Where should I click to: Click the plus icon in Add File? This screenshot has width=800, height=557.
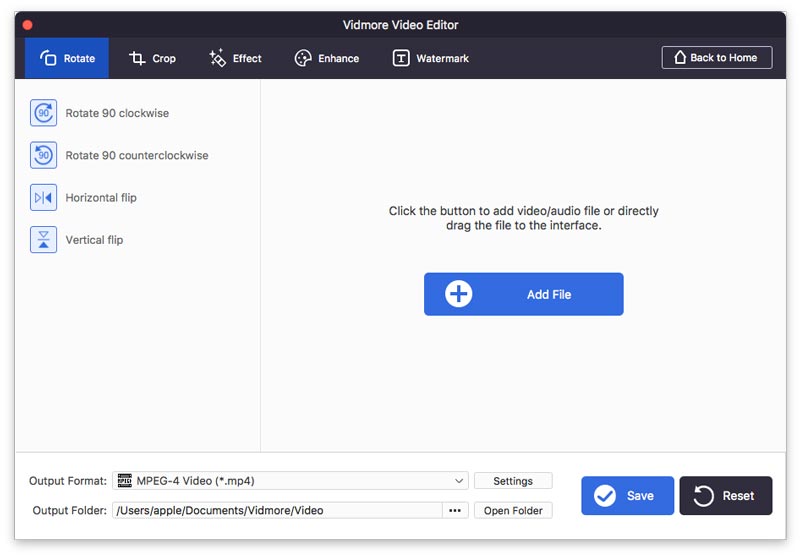tap(458, 294)
